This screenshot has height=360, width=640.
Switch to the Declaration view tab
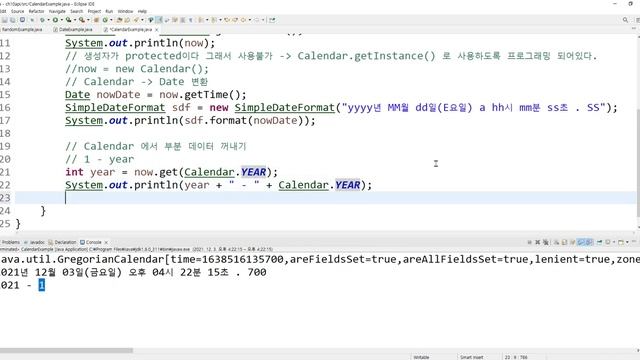[62, 242]
